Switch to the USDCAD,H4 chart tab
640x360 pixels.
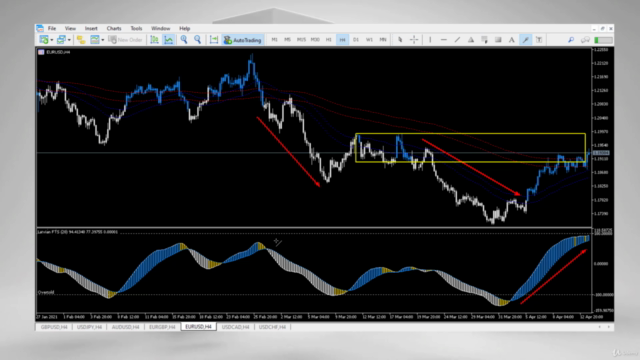236,327
